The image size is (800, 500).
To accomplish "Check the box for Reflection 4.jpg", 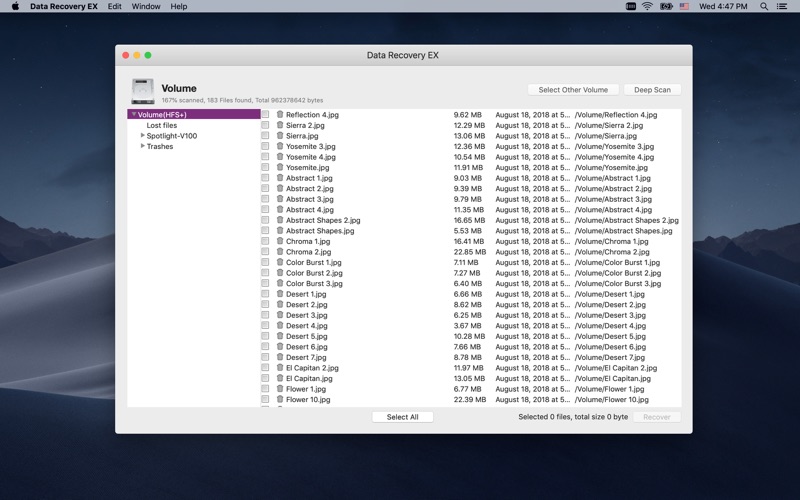I will pos(265,114).
